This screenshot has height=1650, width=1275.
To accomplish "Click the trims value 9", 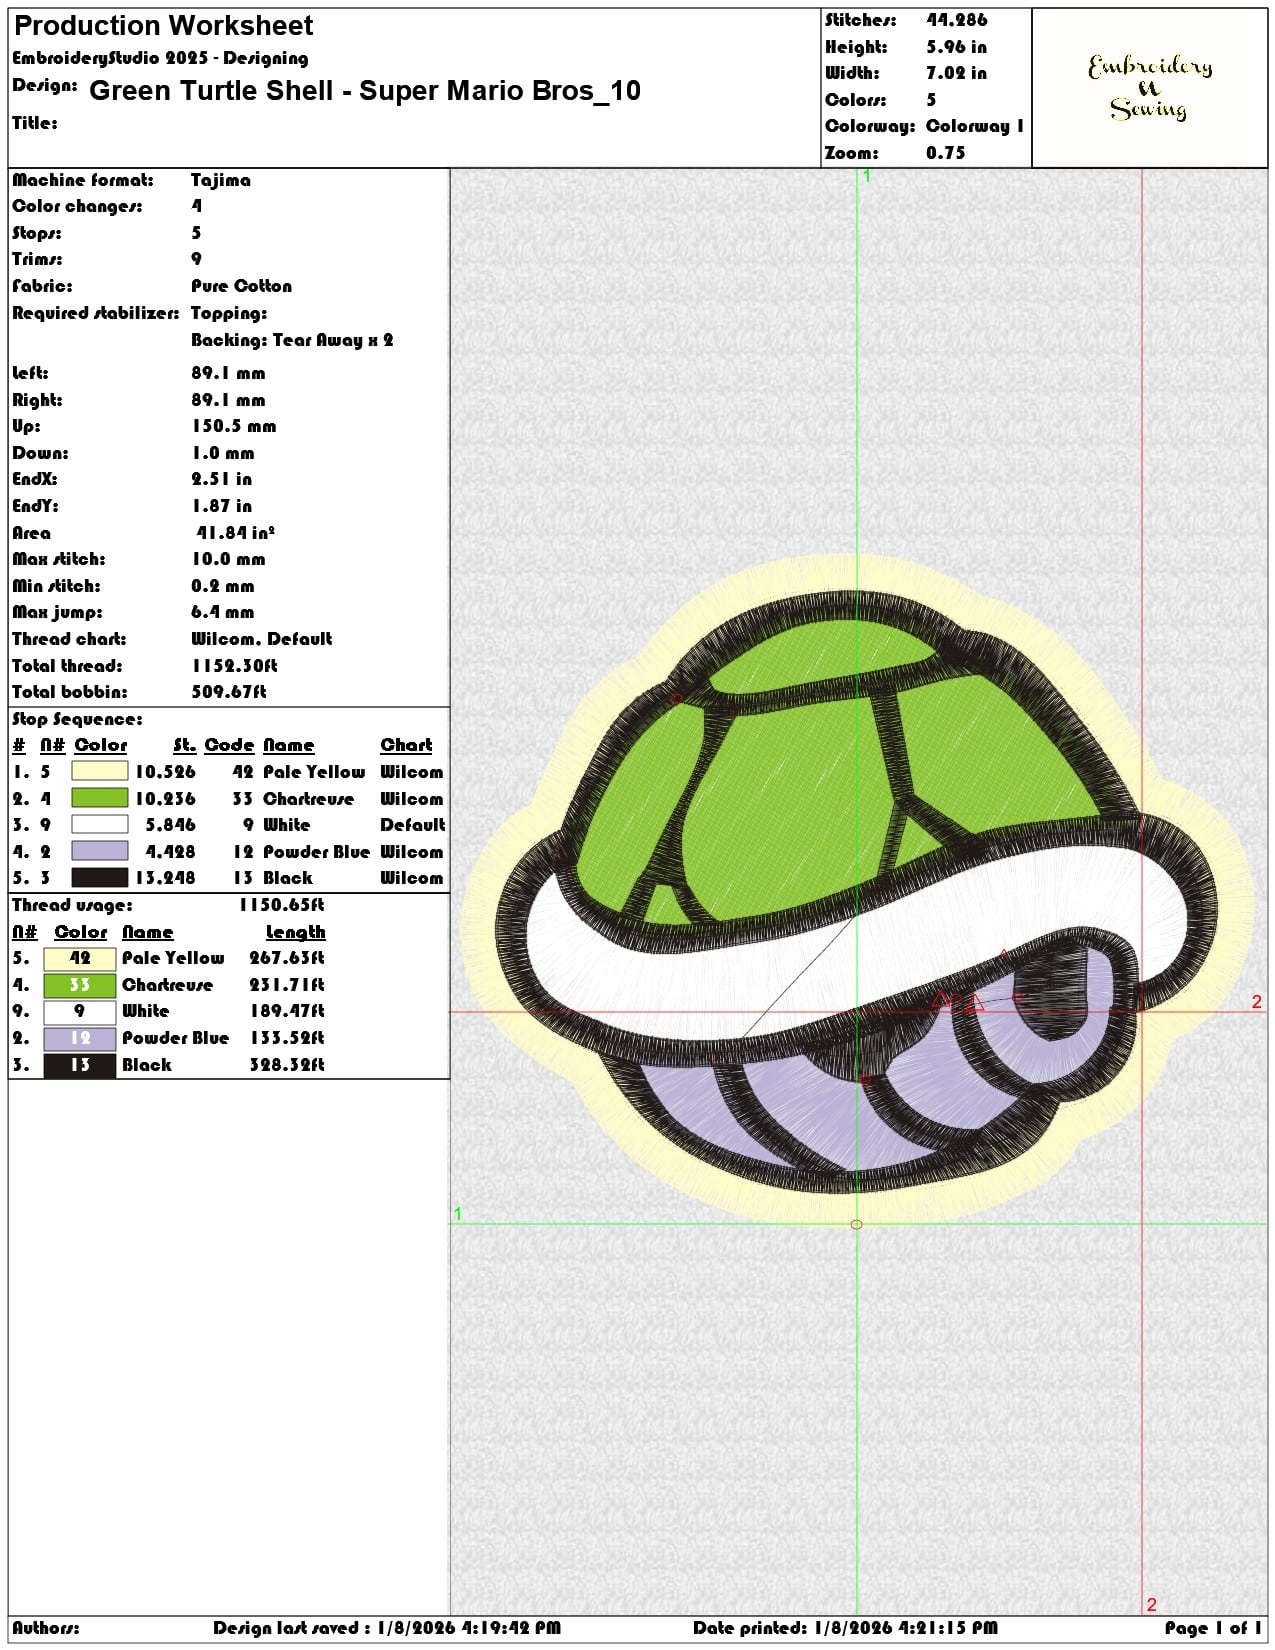I will click(x=196, y=259).
